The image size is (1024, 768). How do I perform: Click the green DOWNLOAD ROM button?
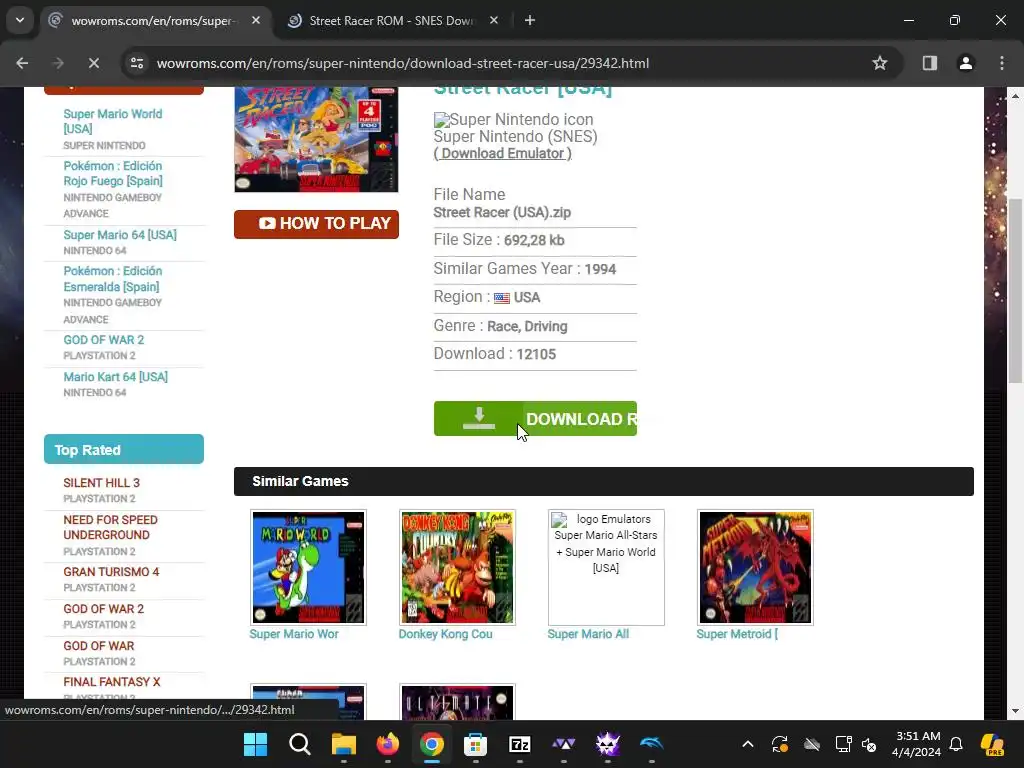pos(535,419)
